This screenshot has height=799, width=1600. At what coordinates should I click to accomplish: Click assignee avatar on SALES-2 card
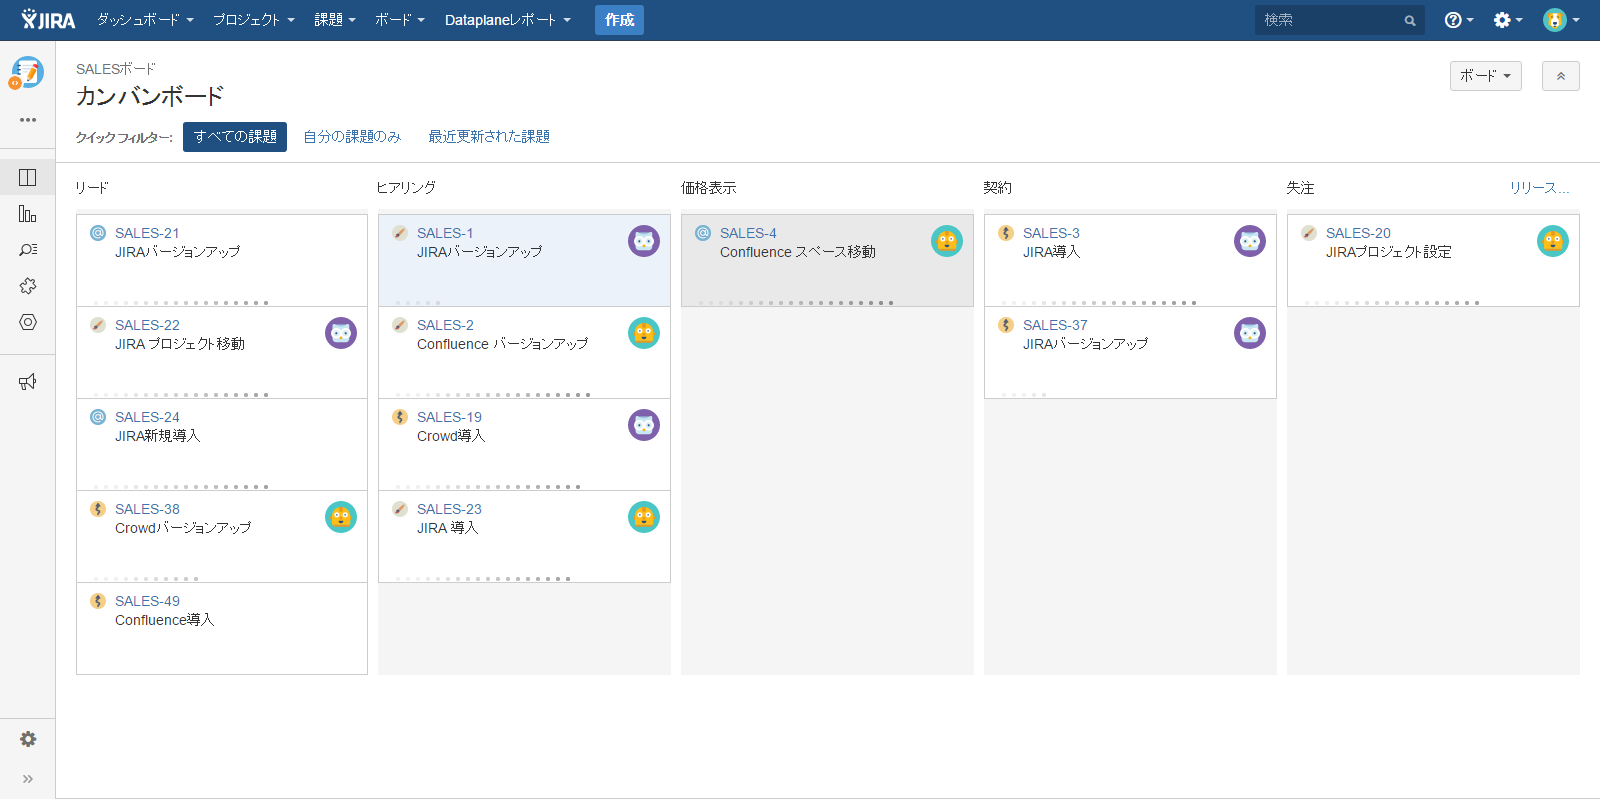(644, 333)
